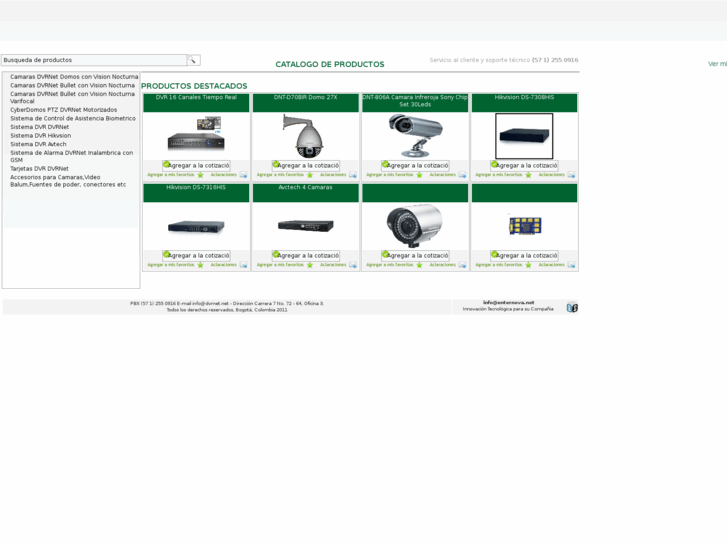Open Hikvision DS-7316HIS product title
The image size is (727, 545).
[196, 187]
